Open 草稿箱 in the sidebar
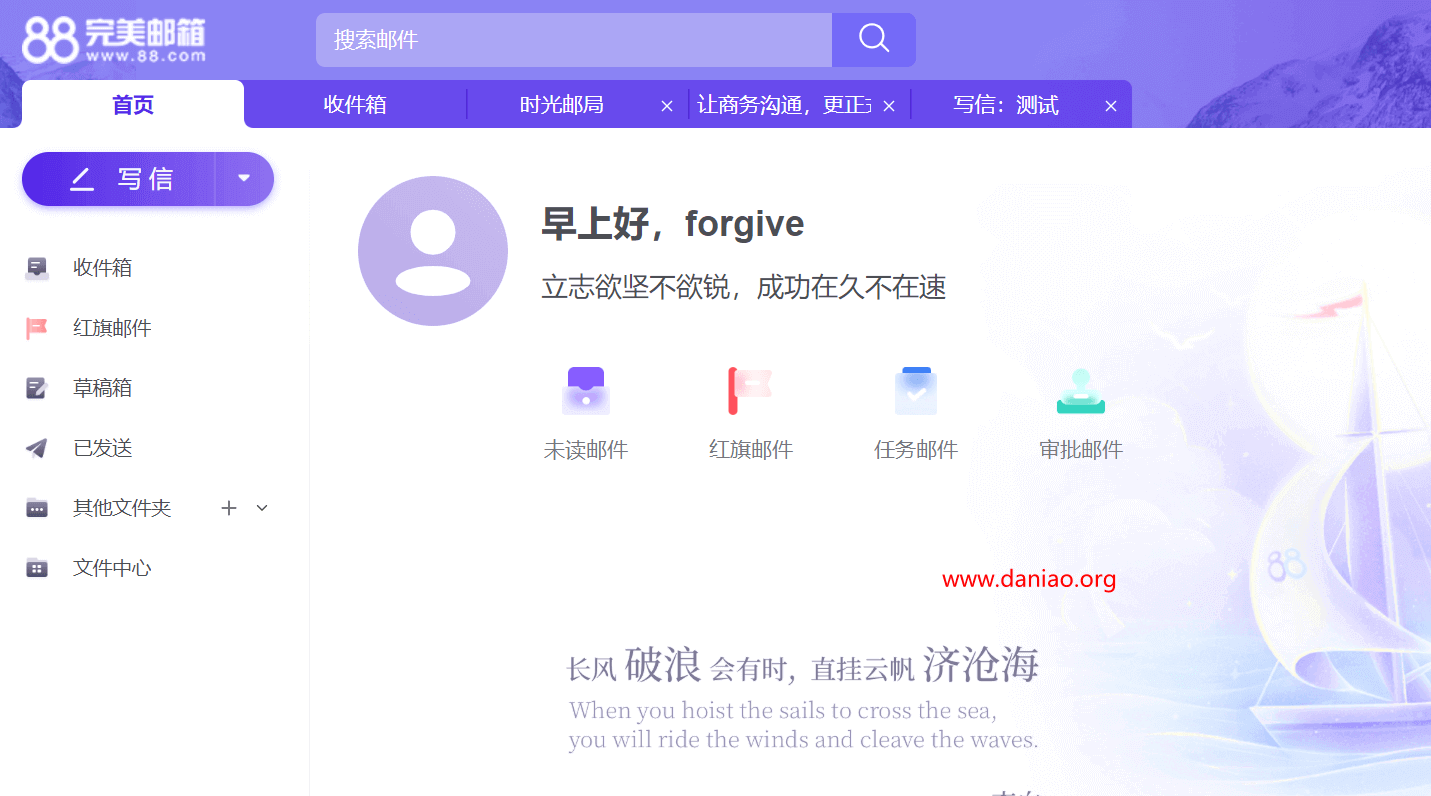The image size is (1431, 796). 102,388
